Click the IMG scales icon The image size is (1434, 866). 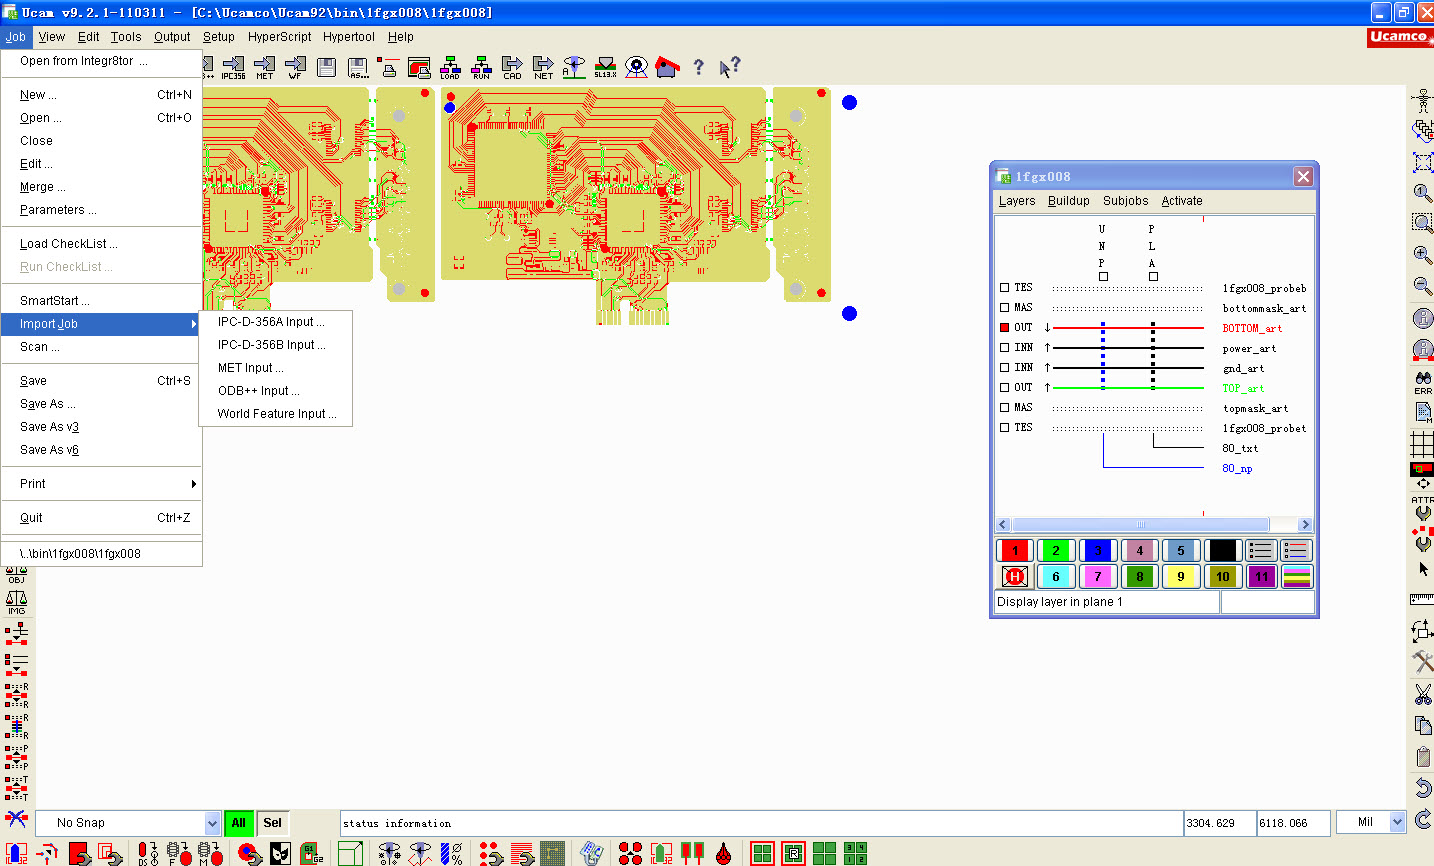[16, 602]
